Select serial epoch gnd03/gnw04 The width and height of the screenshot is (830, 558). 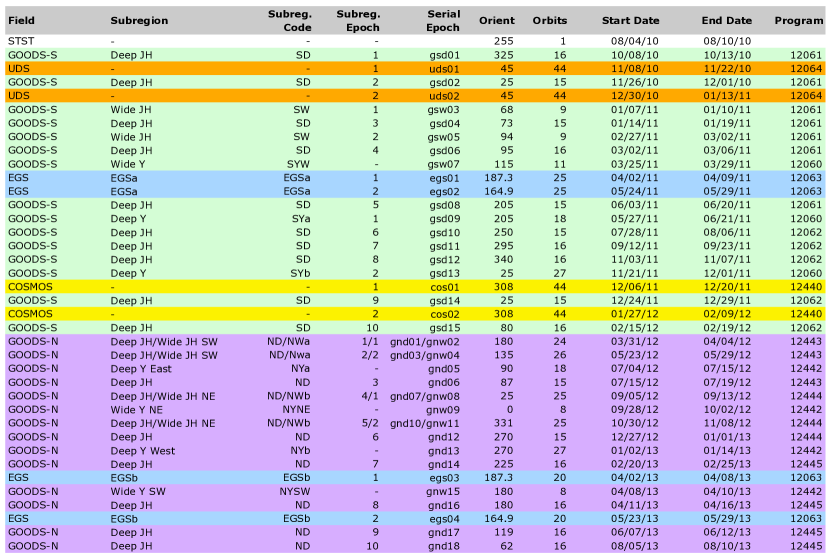(425, 355)
